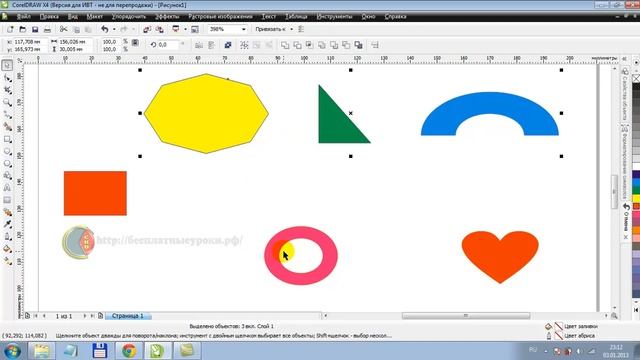Open the file explorer taskbar icon

(41, 351)
